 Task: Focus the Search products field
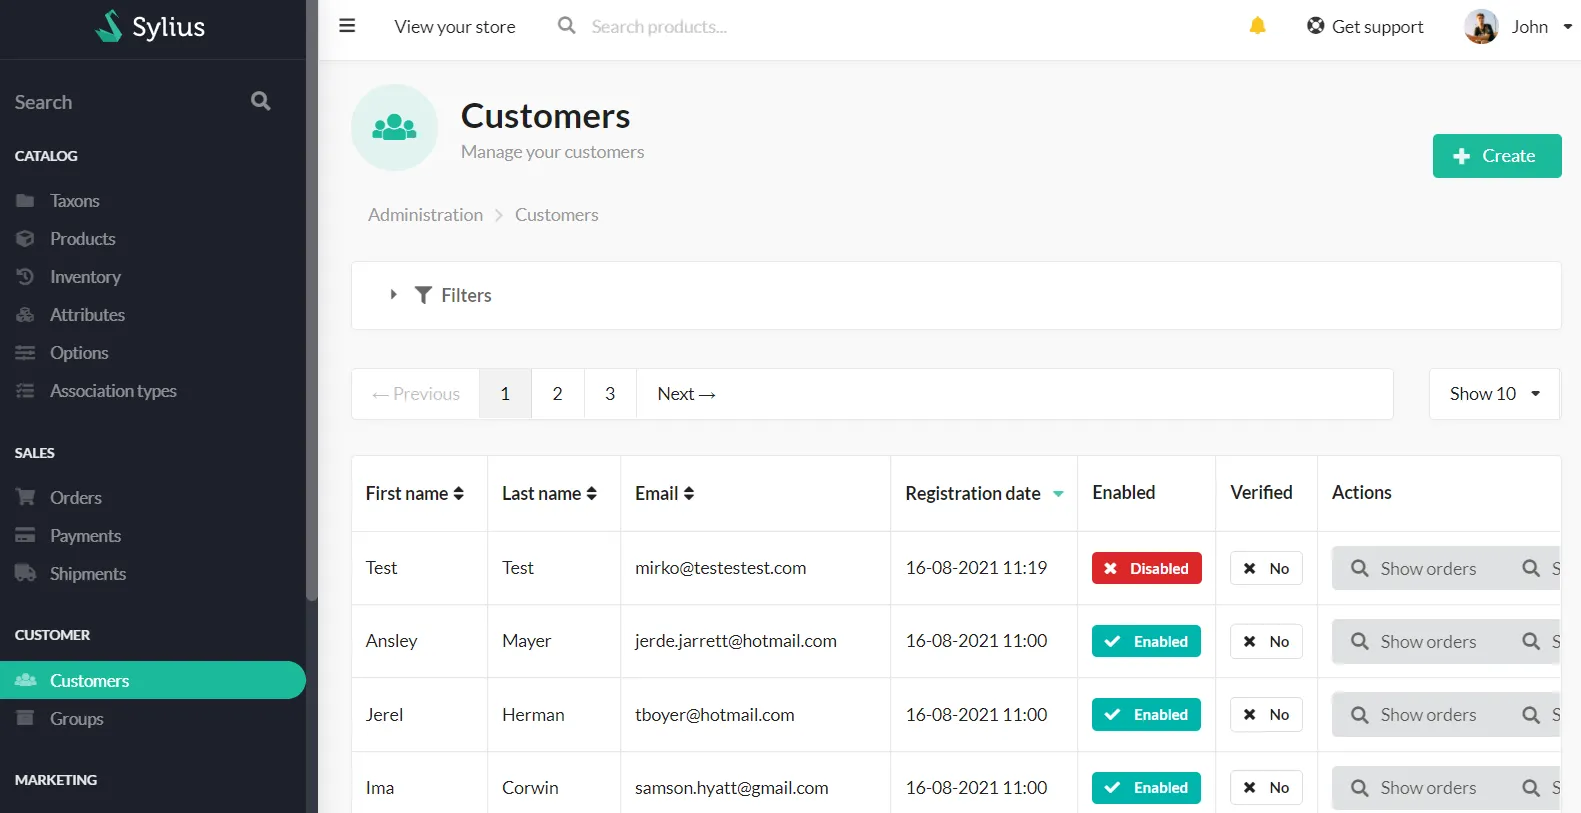659,27
